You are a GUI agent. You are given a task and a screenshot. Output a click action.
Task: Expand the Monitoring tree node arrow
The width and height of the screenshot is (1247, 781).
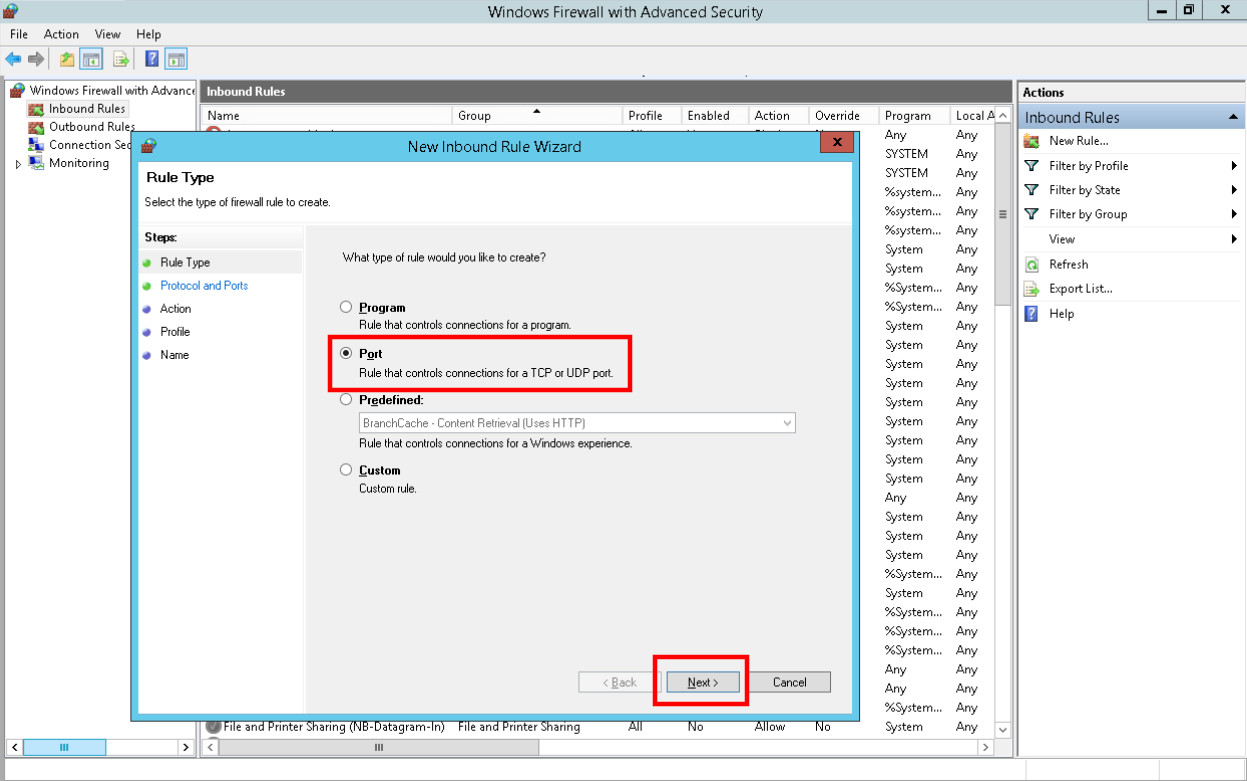(19, 164)
